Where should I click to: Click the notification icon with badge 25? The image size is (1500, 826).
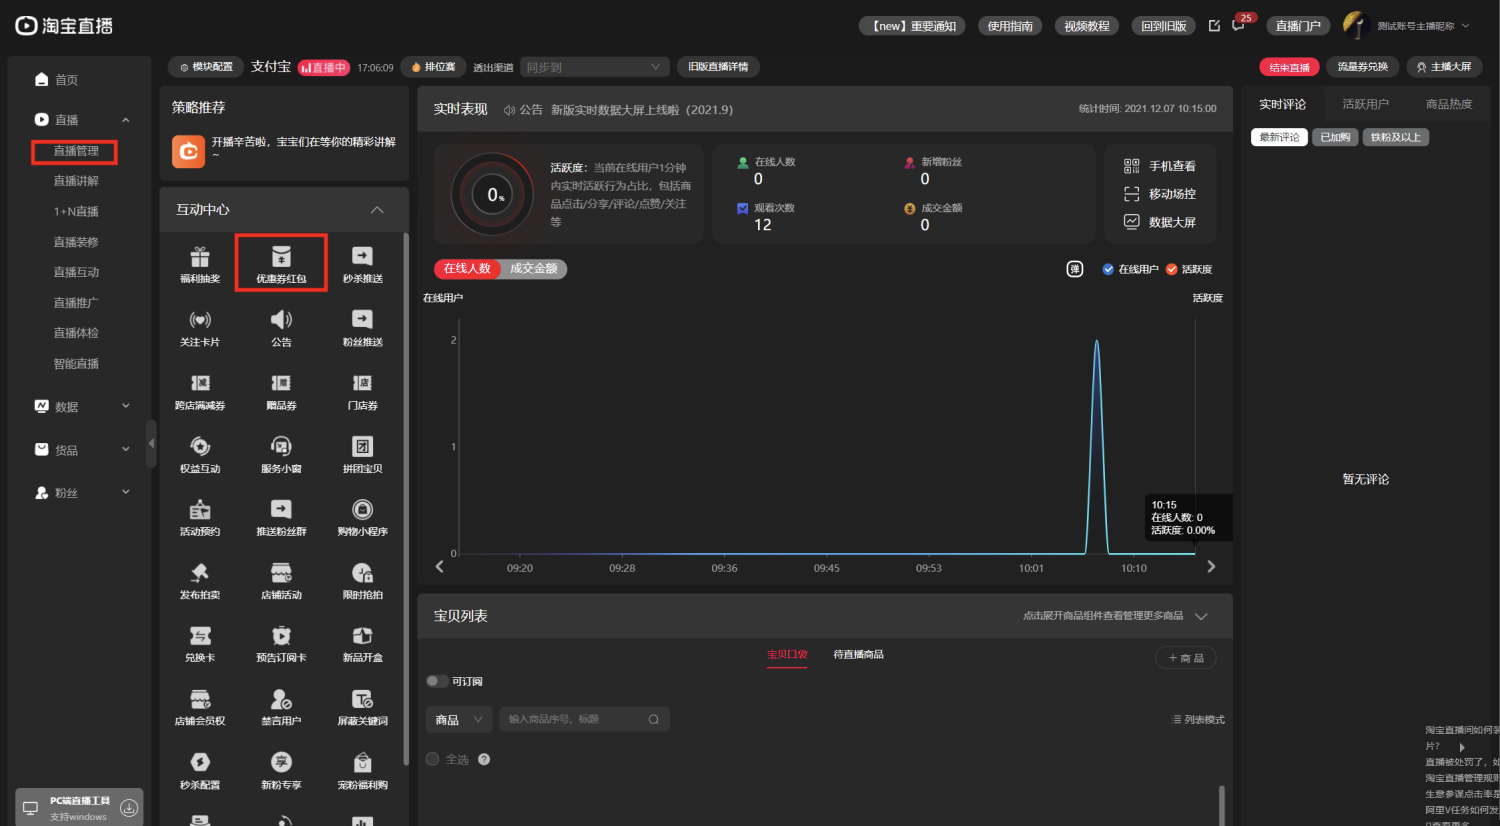(x=1239, y=25)
